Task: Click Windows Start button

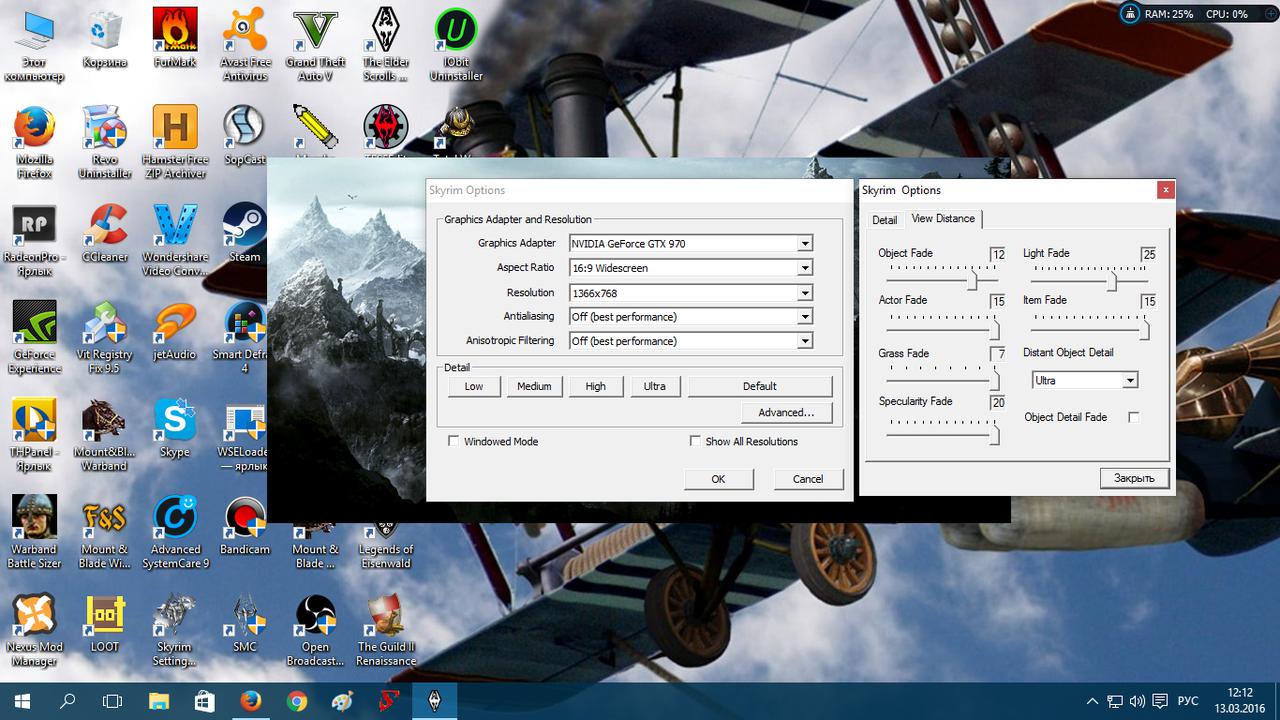Action: coord(22,700)
